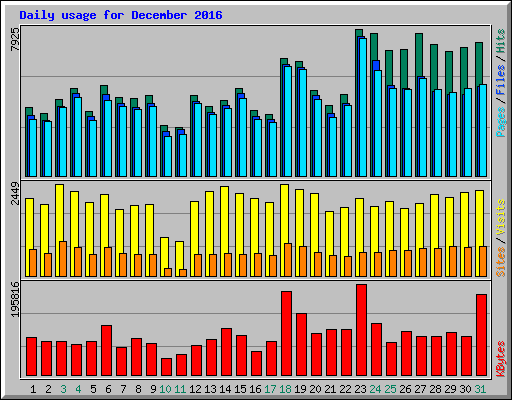The width and height of the screenshot is (512, 400).
Task: Click green day label 31
Action: pos(480,389)
